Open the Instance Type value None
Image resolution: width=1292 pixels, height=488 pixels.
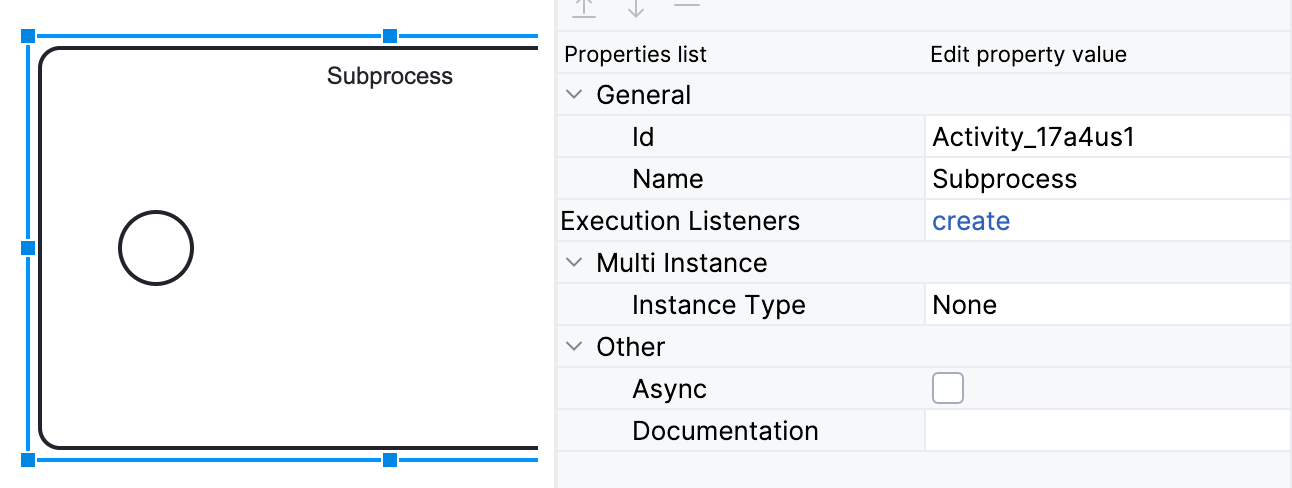(1105, 305)
